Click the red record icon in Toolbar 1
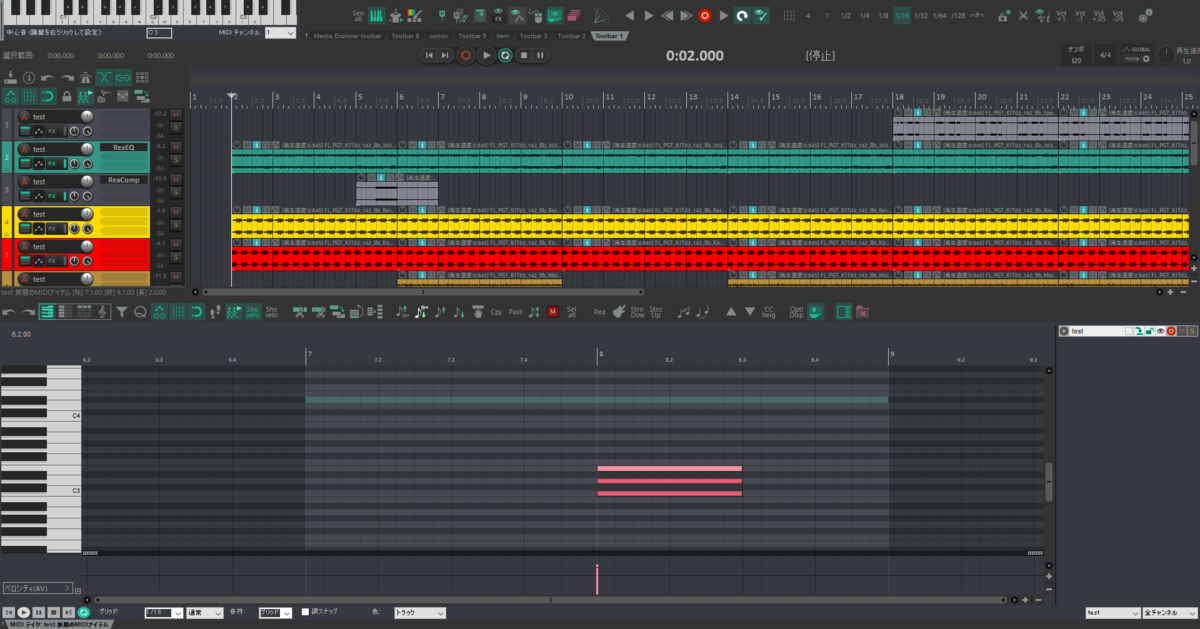1200x629 pixels. click(x=705, y=15)
